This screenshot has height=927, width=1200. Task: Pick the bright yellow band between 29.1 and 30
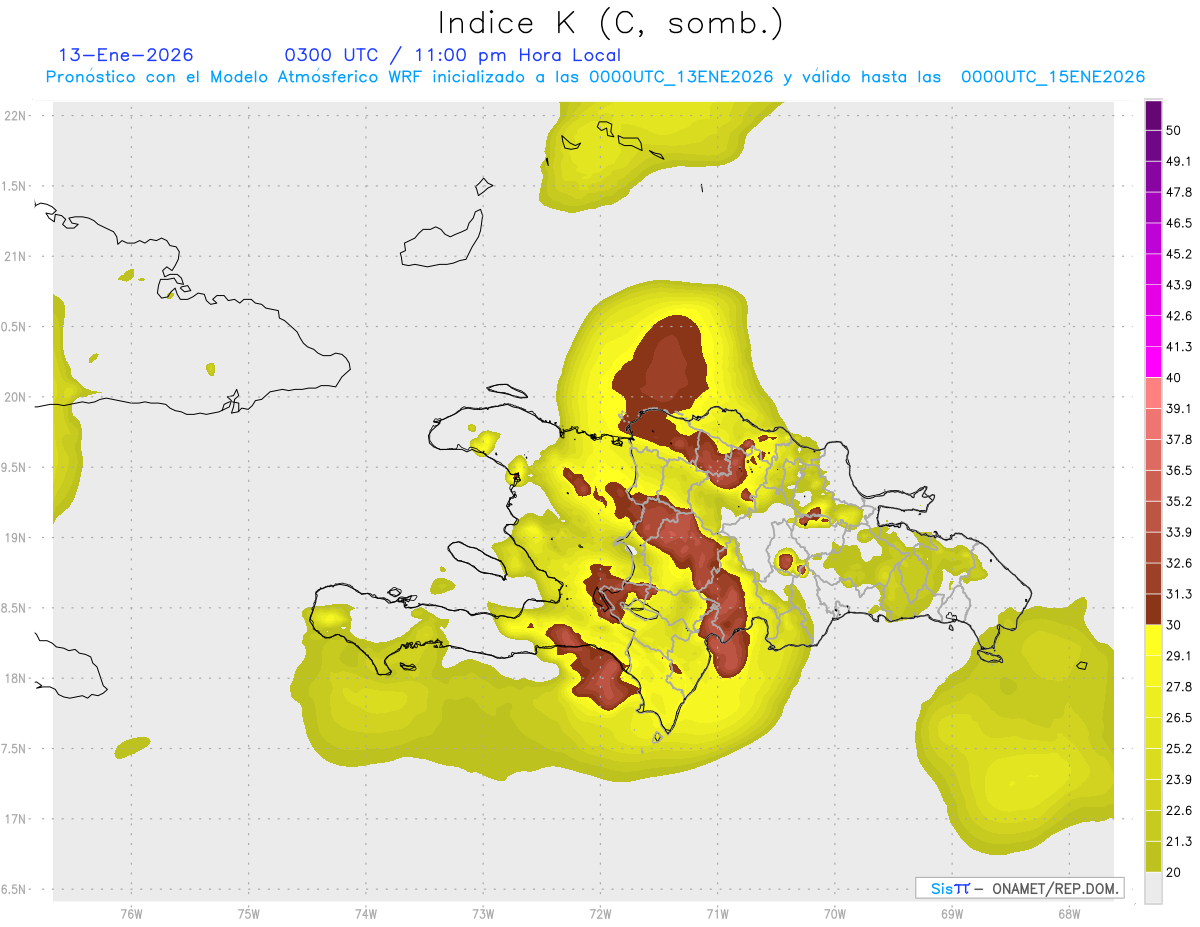(x=1153, y=640)
